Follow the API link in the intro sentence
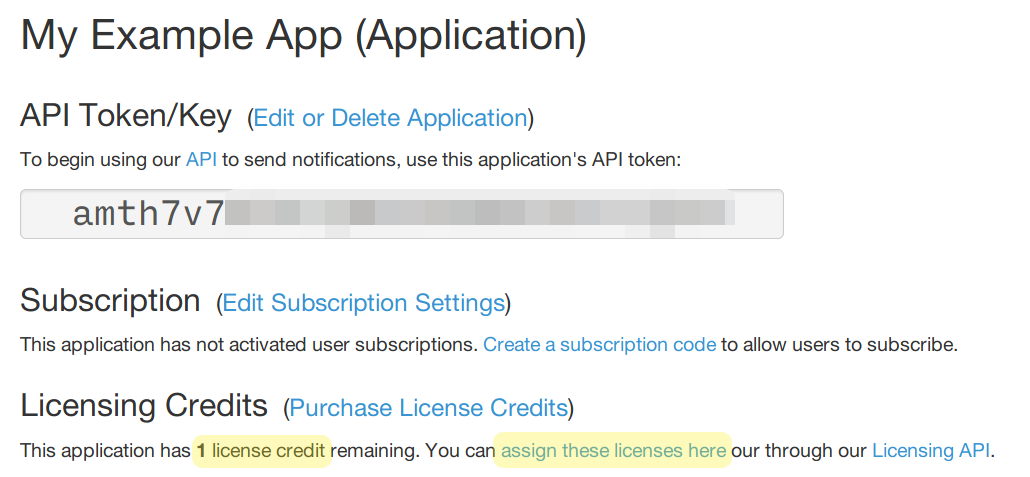The width and height of the screenshot is (1030, 477). [201, 159]
